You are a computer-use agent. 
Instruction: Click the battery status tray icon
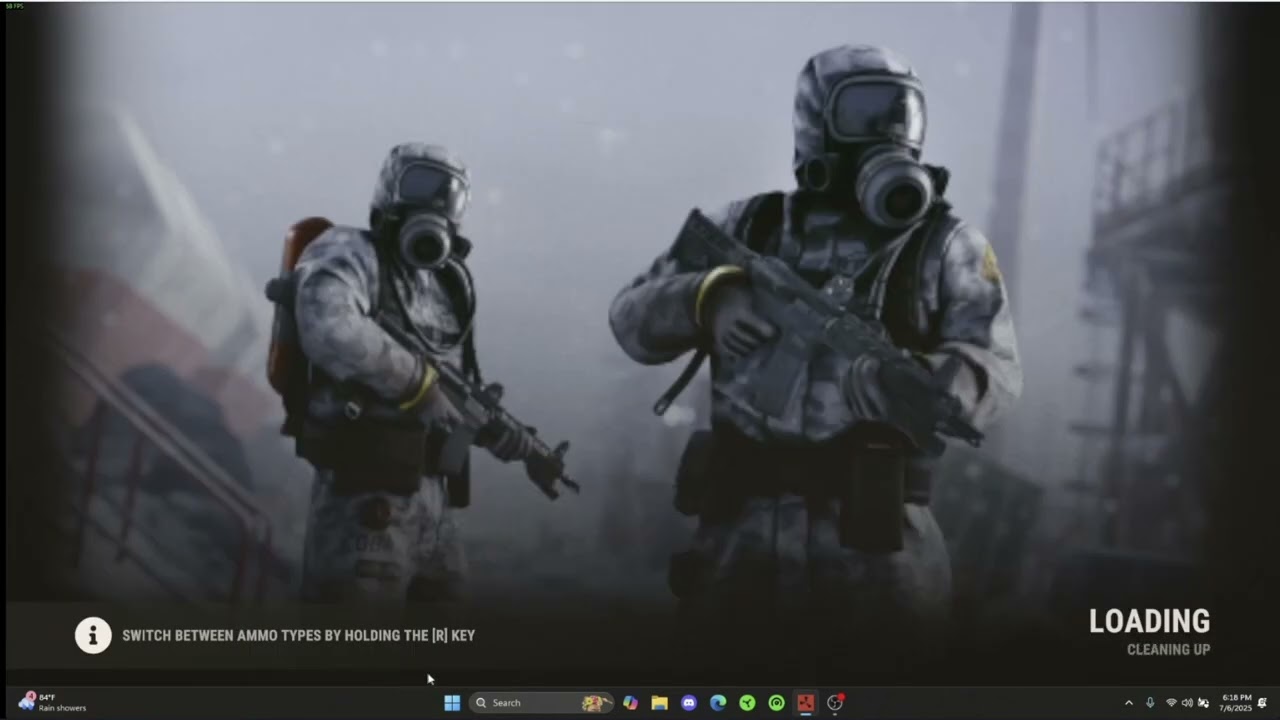point(1203,703)
